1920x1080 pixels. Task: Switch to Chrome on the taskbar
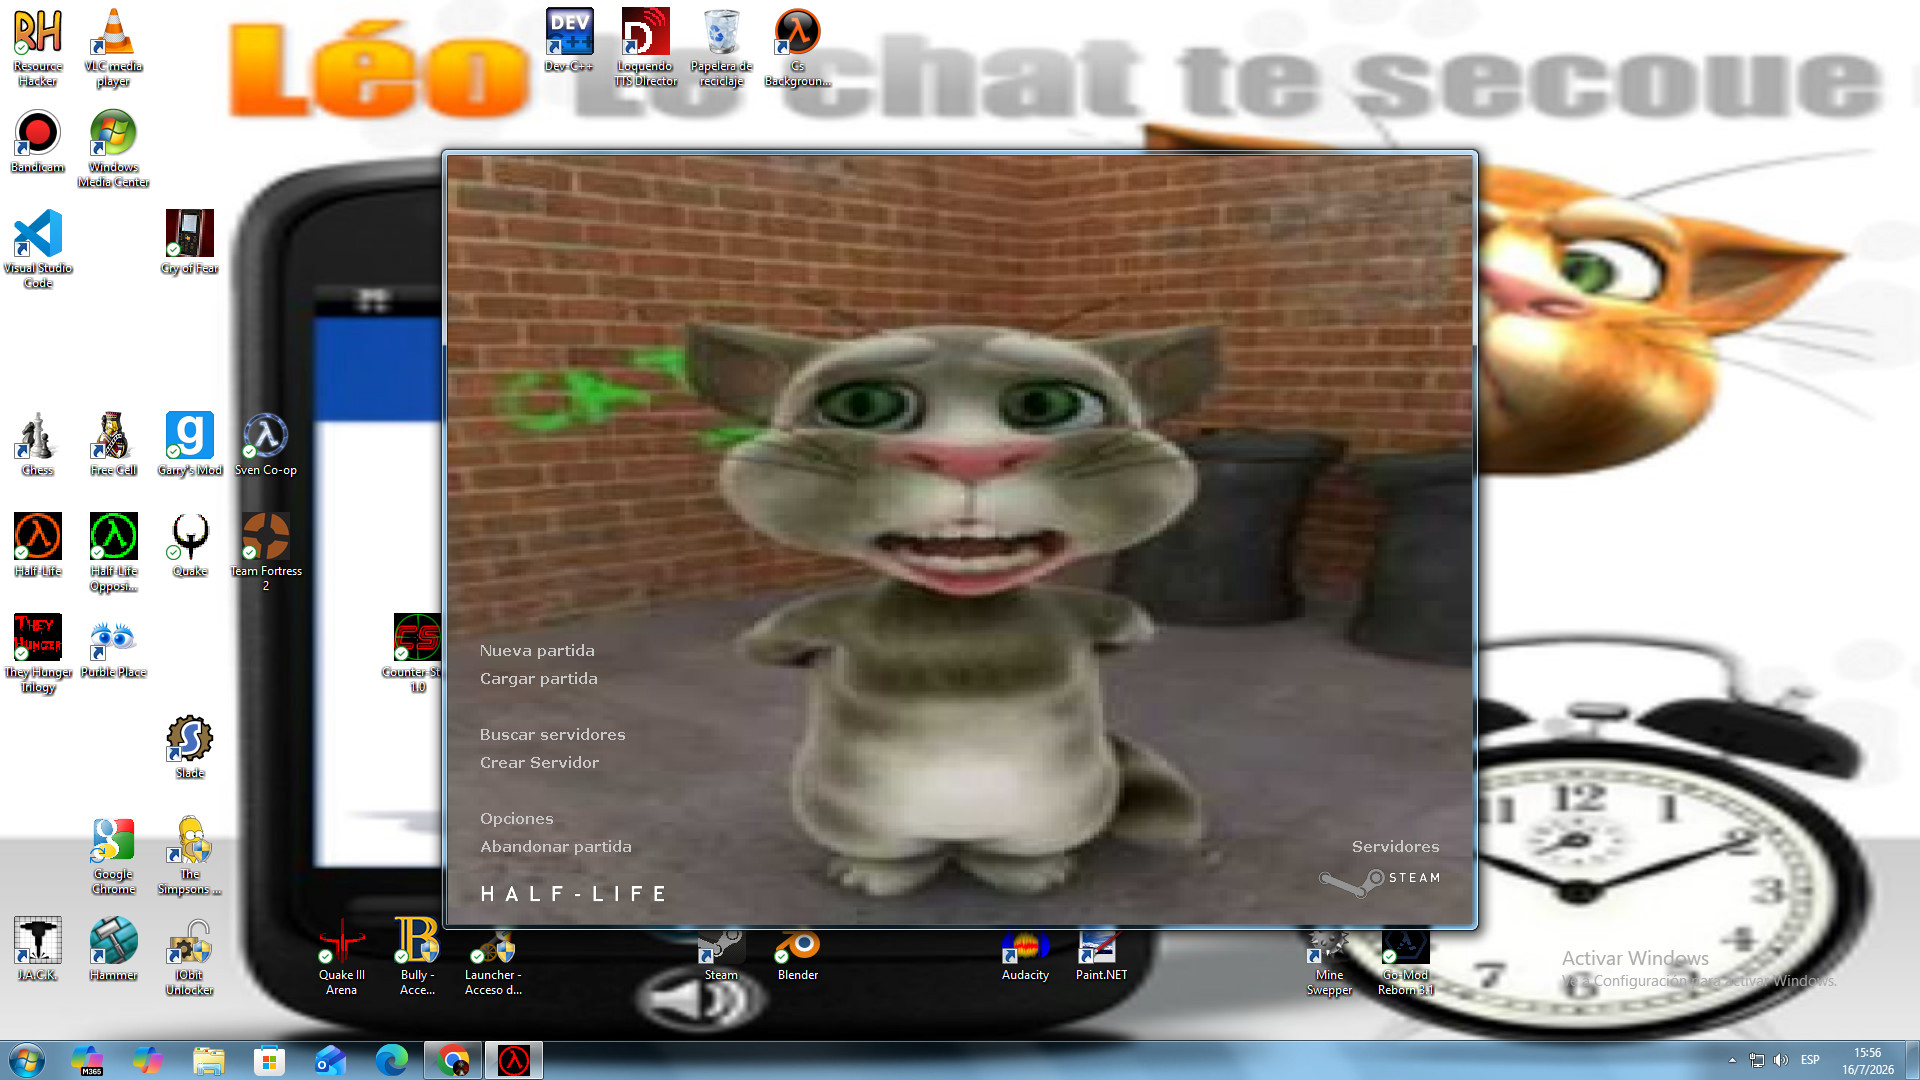pos(453,1060)
